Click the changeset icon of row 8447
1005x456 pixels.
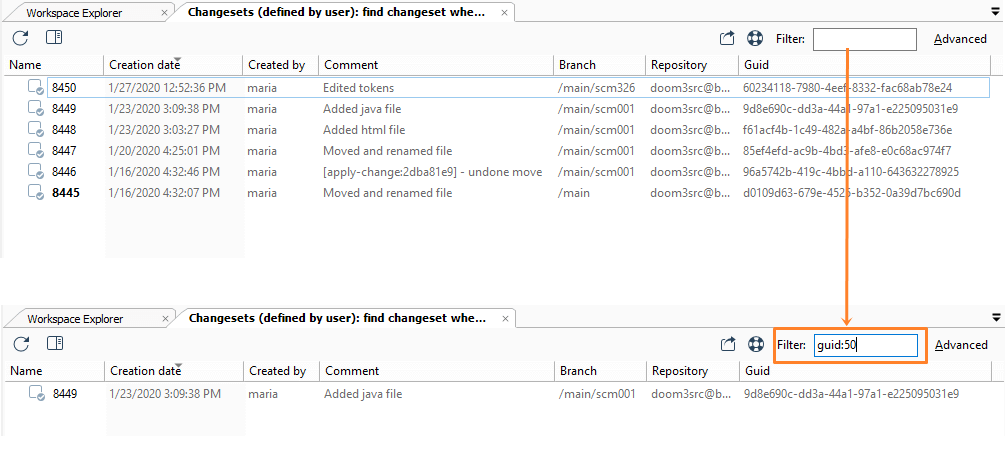[36, 151]
